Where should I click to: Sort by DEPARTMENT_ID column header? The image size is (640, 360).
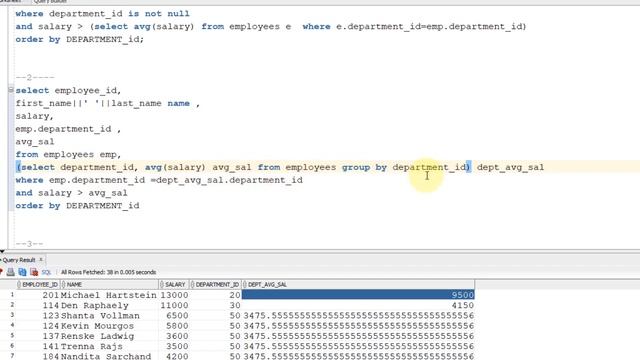(215, 284)
